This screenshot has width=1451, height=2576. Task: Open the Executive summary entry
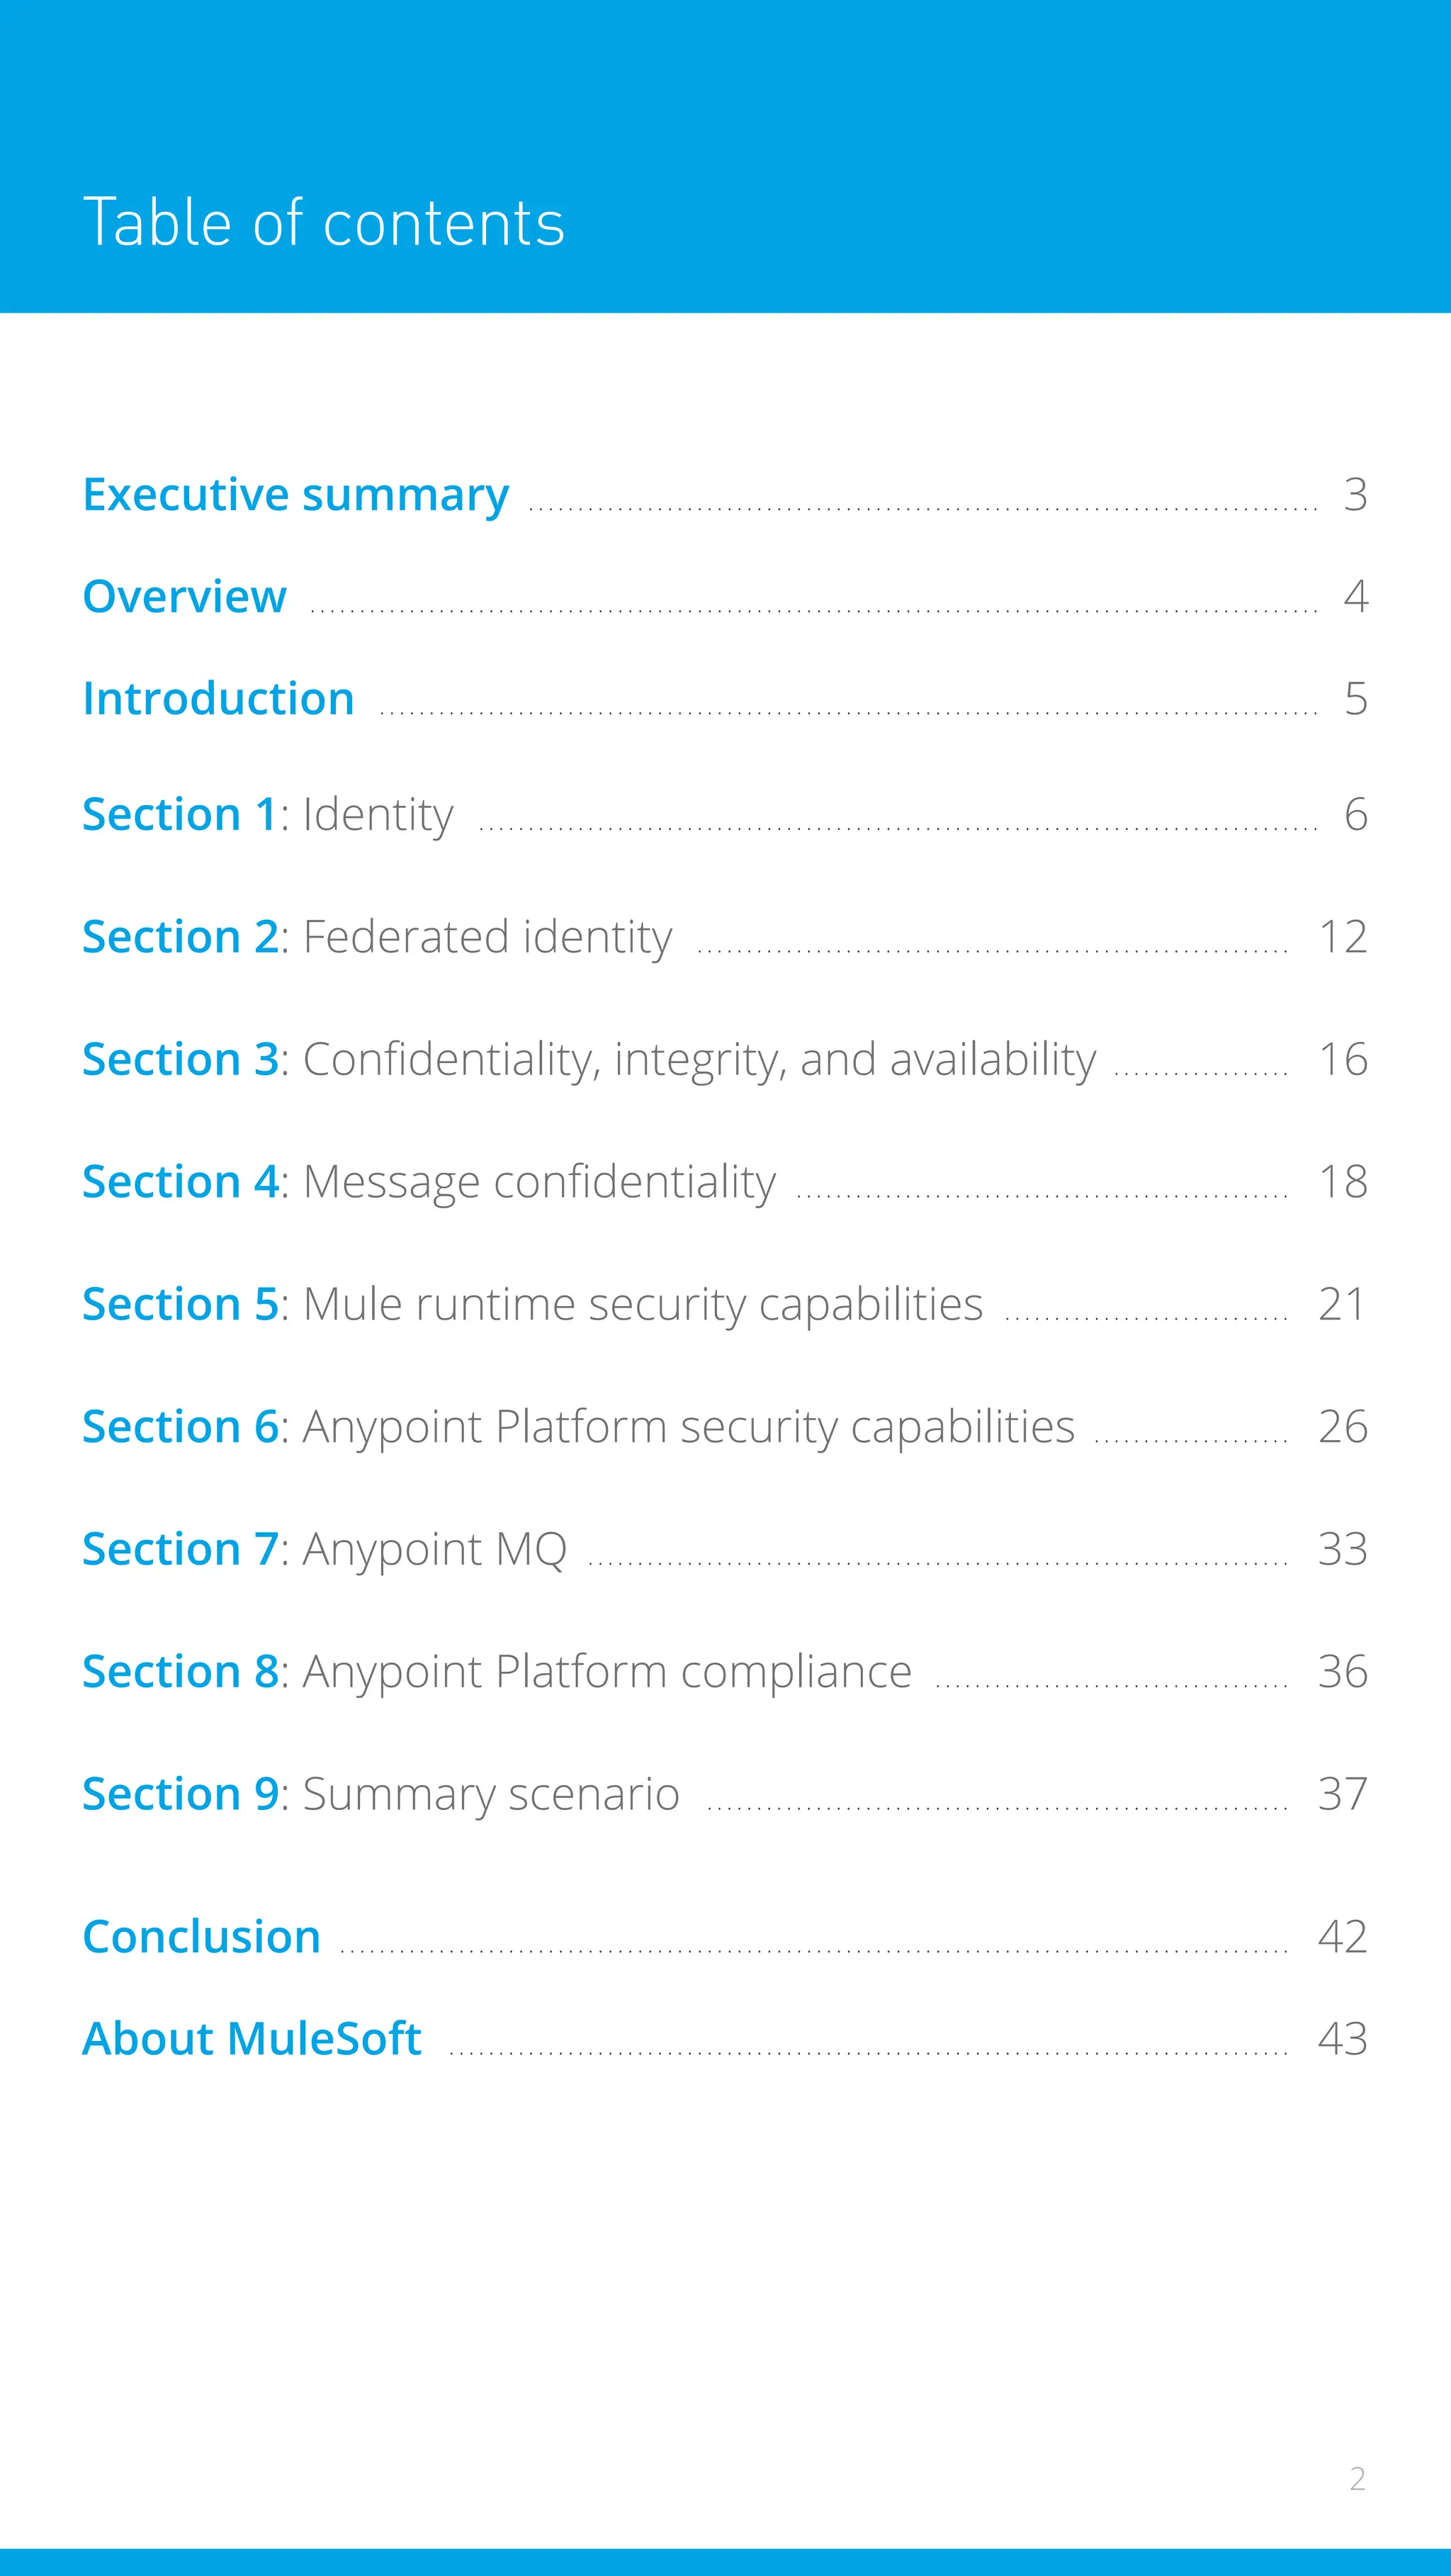tap(296, 495)
